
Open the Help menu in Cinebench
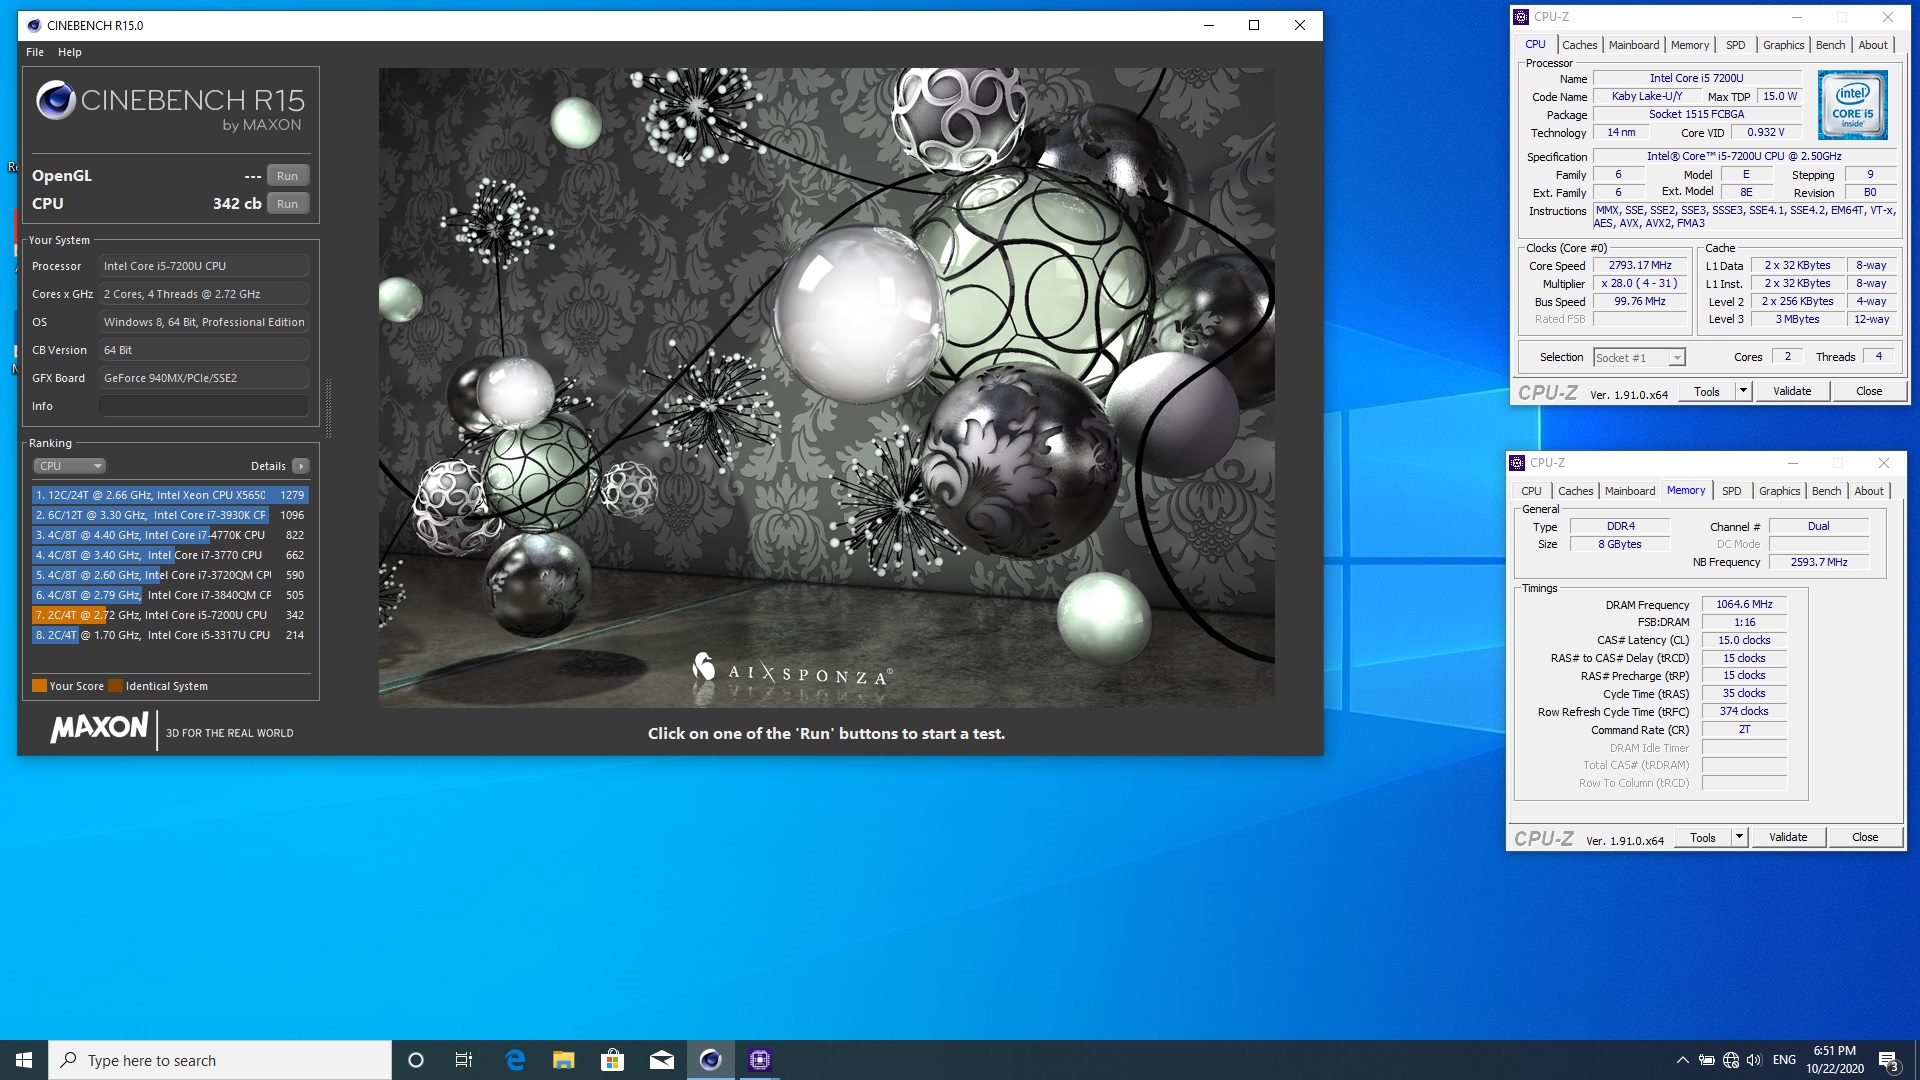coord(70,52)
